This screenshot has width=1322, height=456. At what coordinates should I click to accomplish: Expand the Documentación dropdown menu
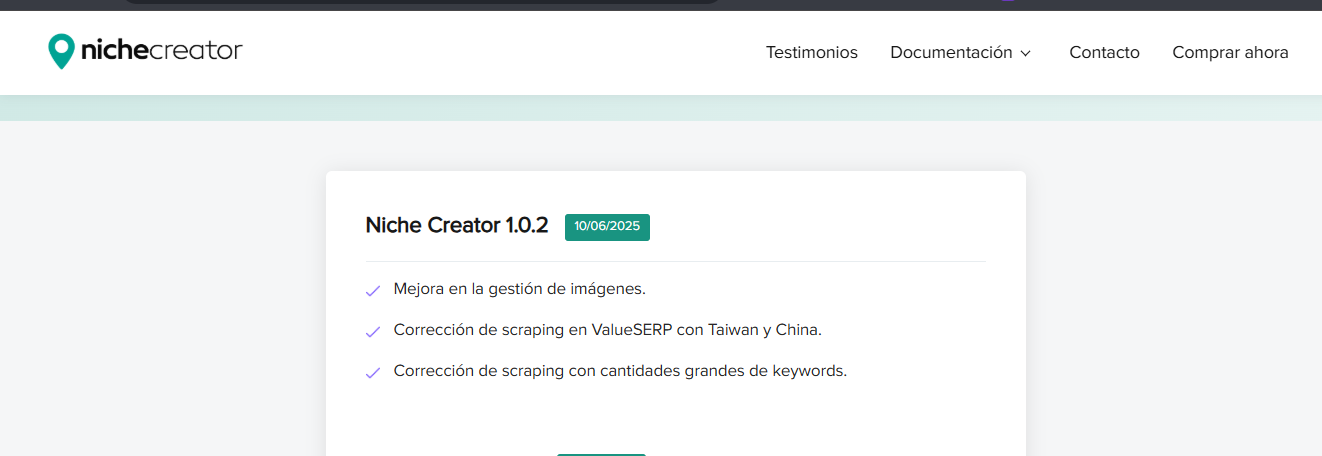click(x=960, y=53)
